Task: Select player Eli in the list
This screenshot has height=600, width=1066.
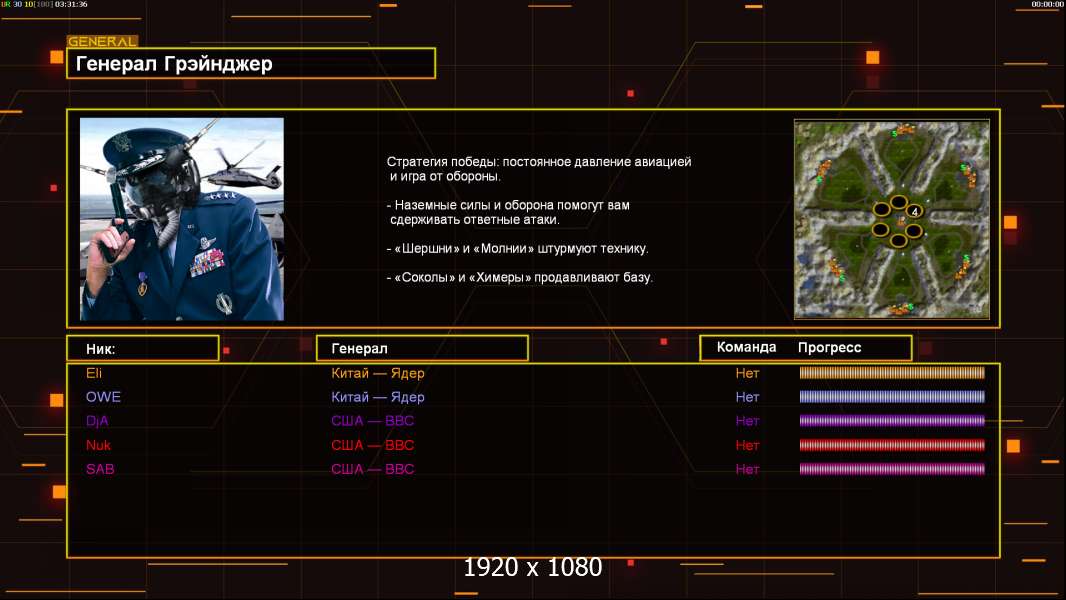Action: [94, 373]
